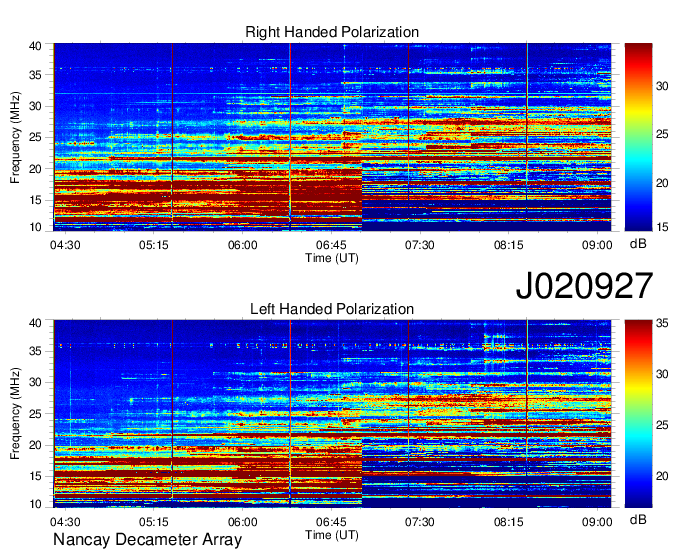Click the 05:15 tick under Left Handed plot
Viewport: 680px width, 552px height.
[x=154, y=522]
